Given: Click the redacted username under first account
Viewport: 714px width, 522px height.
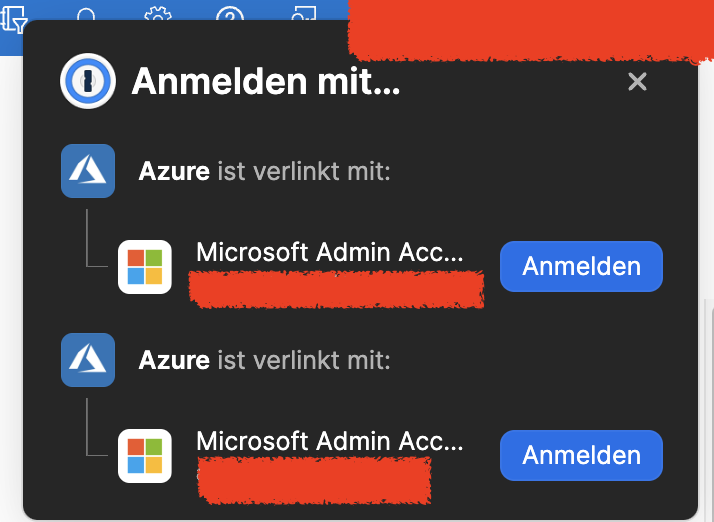Looking at the screenshot, I should [x=336, y=289].
